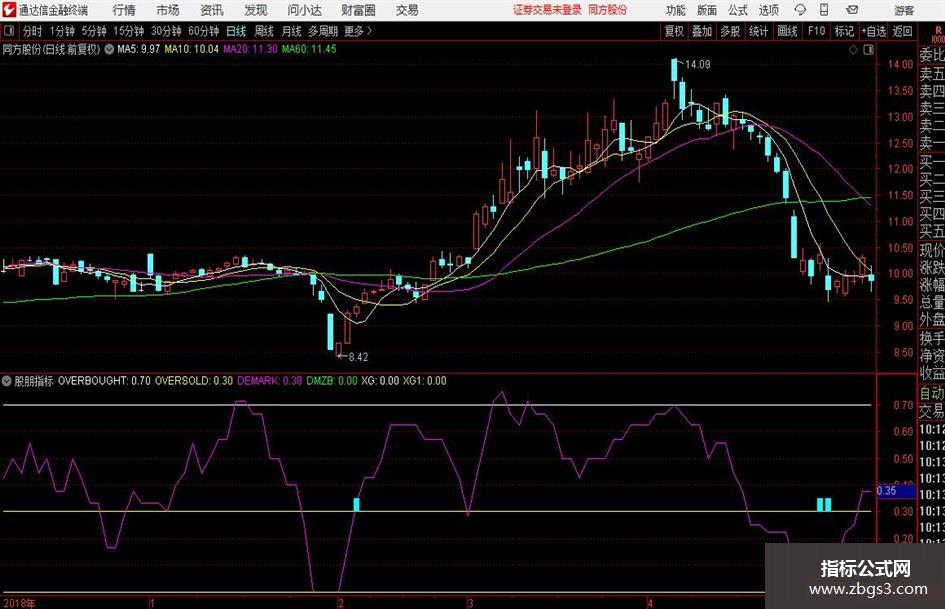Click the February buy signal cyan bar
This screenshot has height=609, width=945.
coord(356,505)
